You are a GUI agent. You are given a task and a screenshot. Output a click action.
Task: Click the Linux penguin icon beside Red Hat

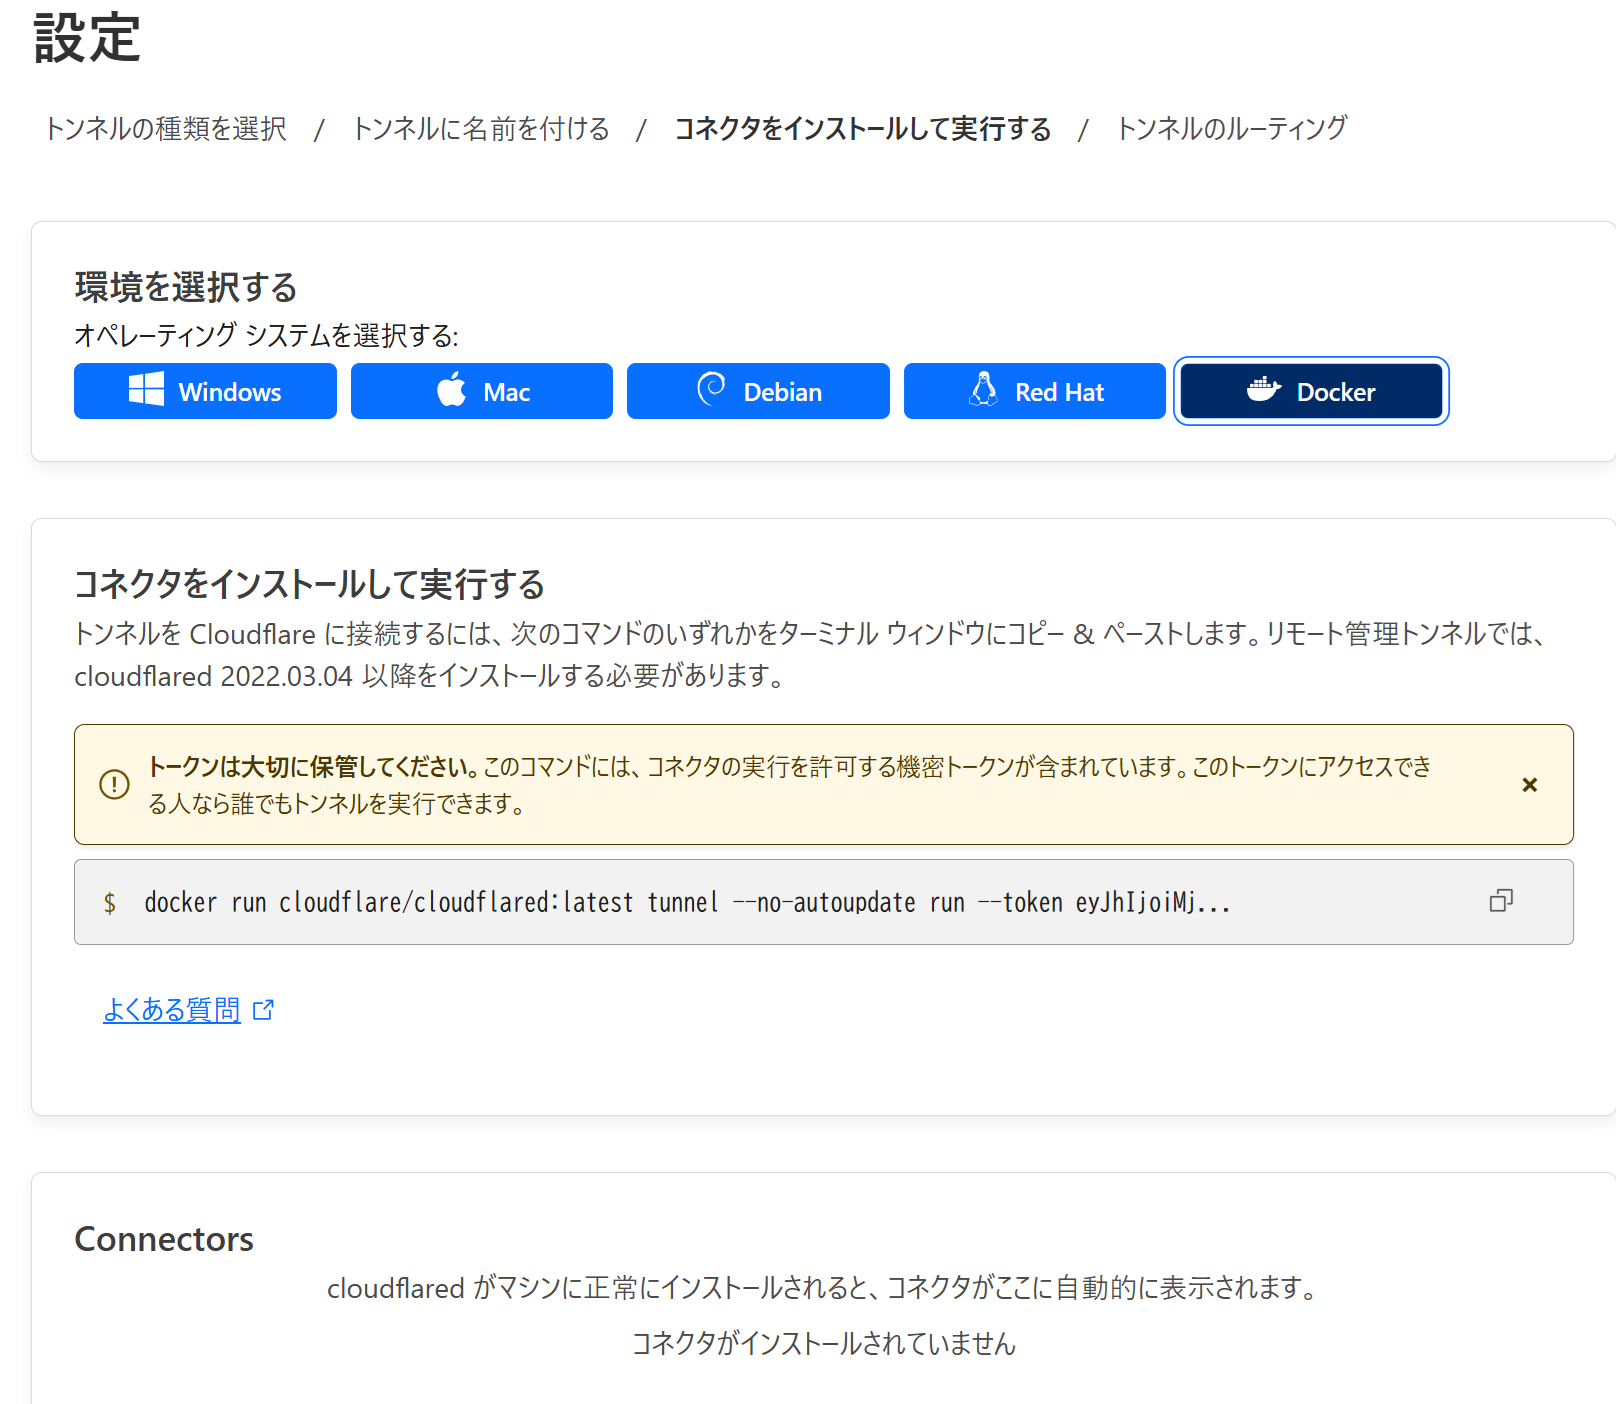984,391
